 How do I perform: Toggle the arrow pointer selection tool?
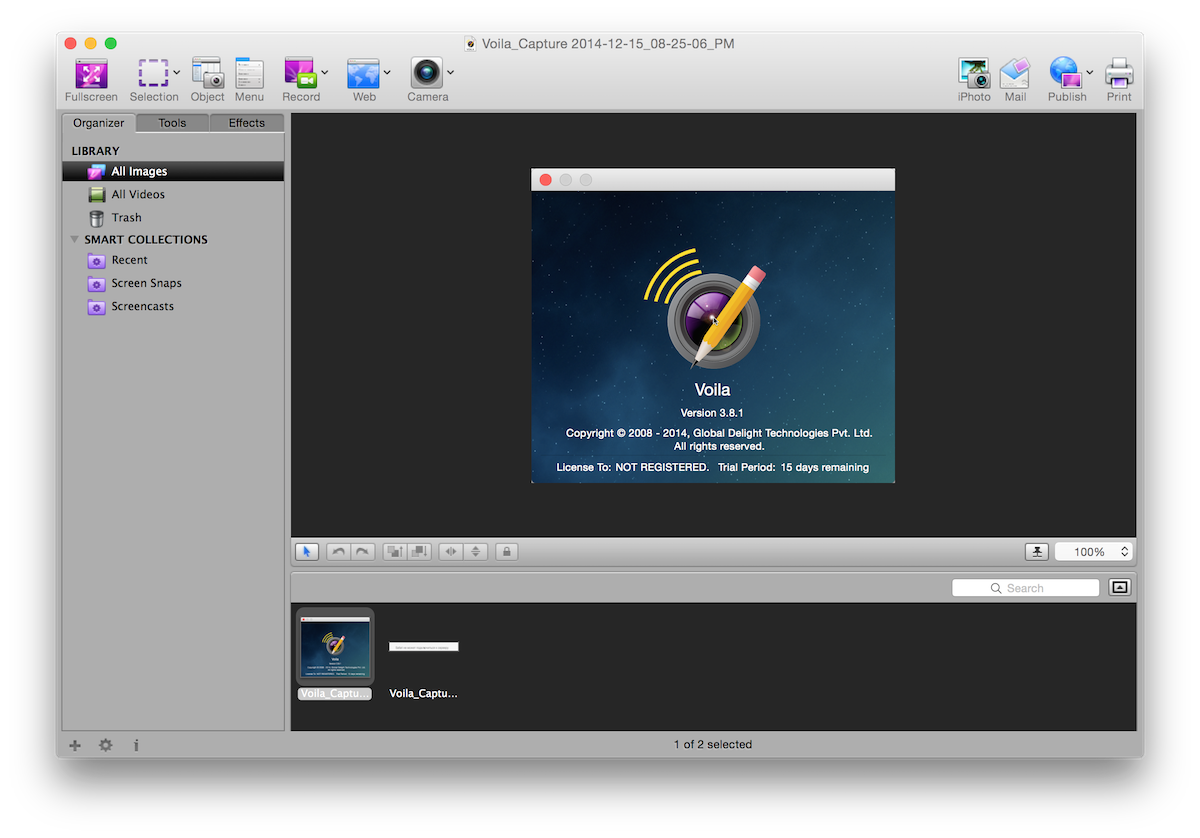308,551
